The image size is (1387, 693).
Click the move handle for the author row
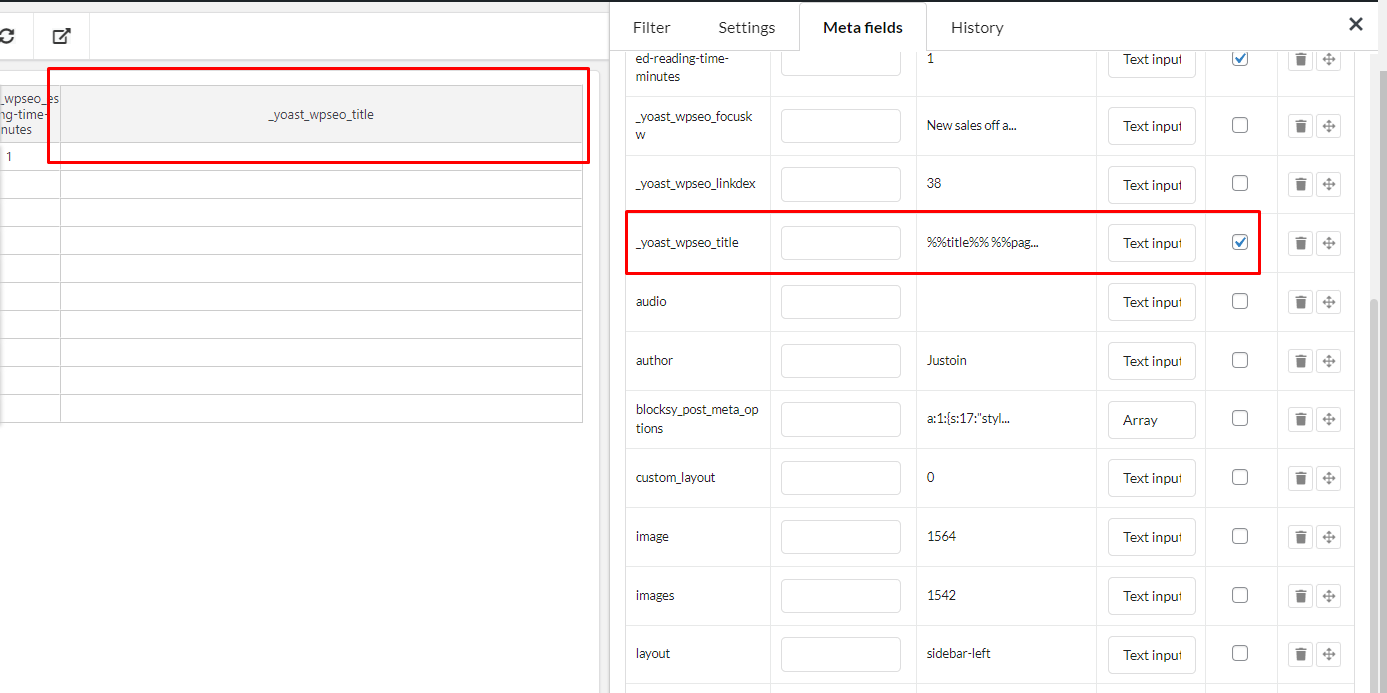coord(1329,361)
